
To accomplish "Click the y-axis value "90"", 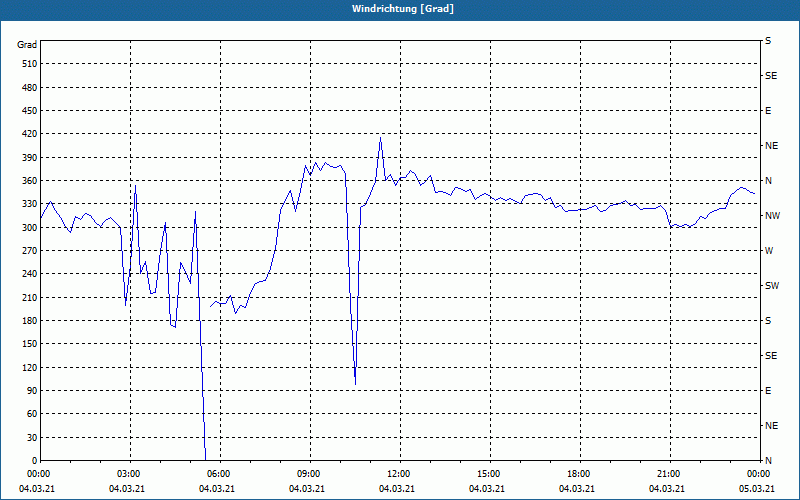I will pyautogui.click(x=32, y=391).
